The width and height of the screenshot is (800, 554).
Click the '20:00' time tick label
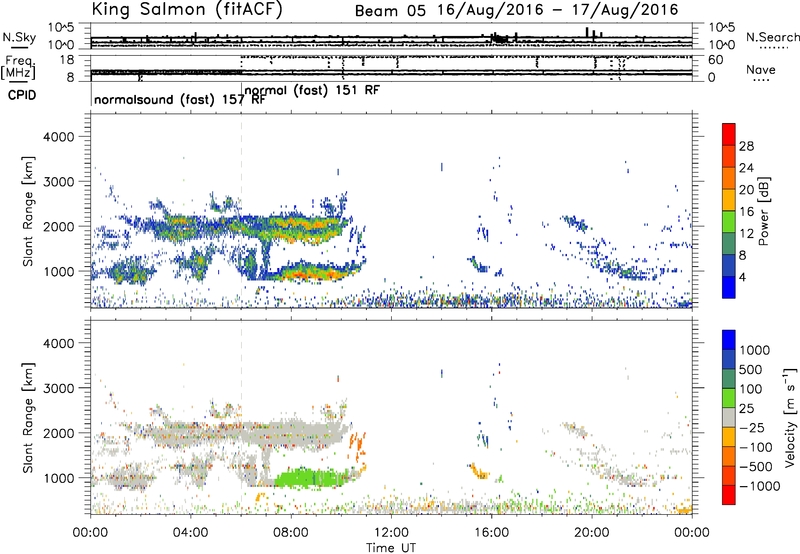click(592, 533)
